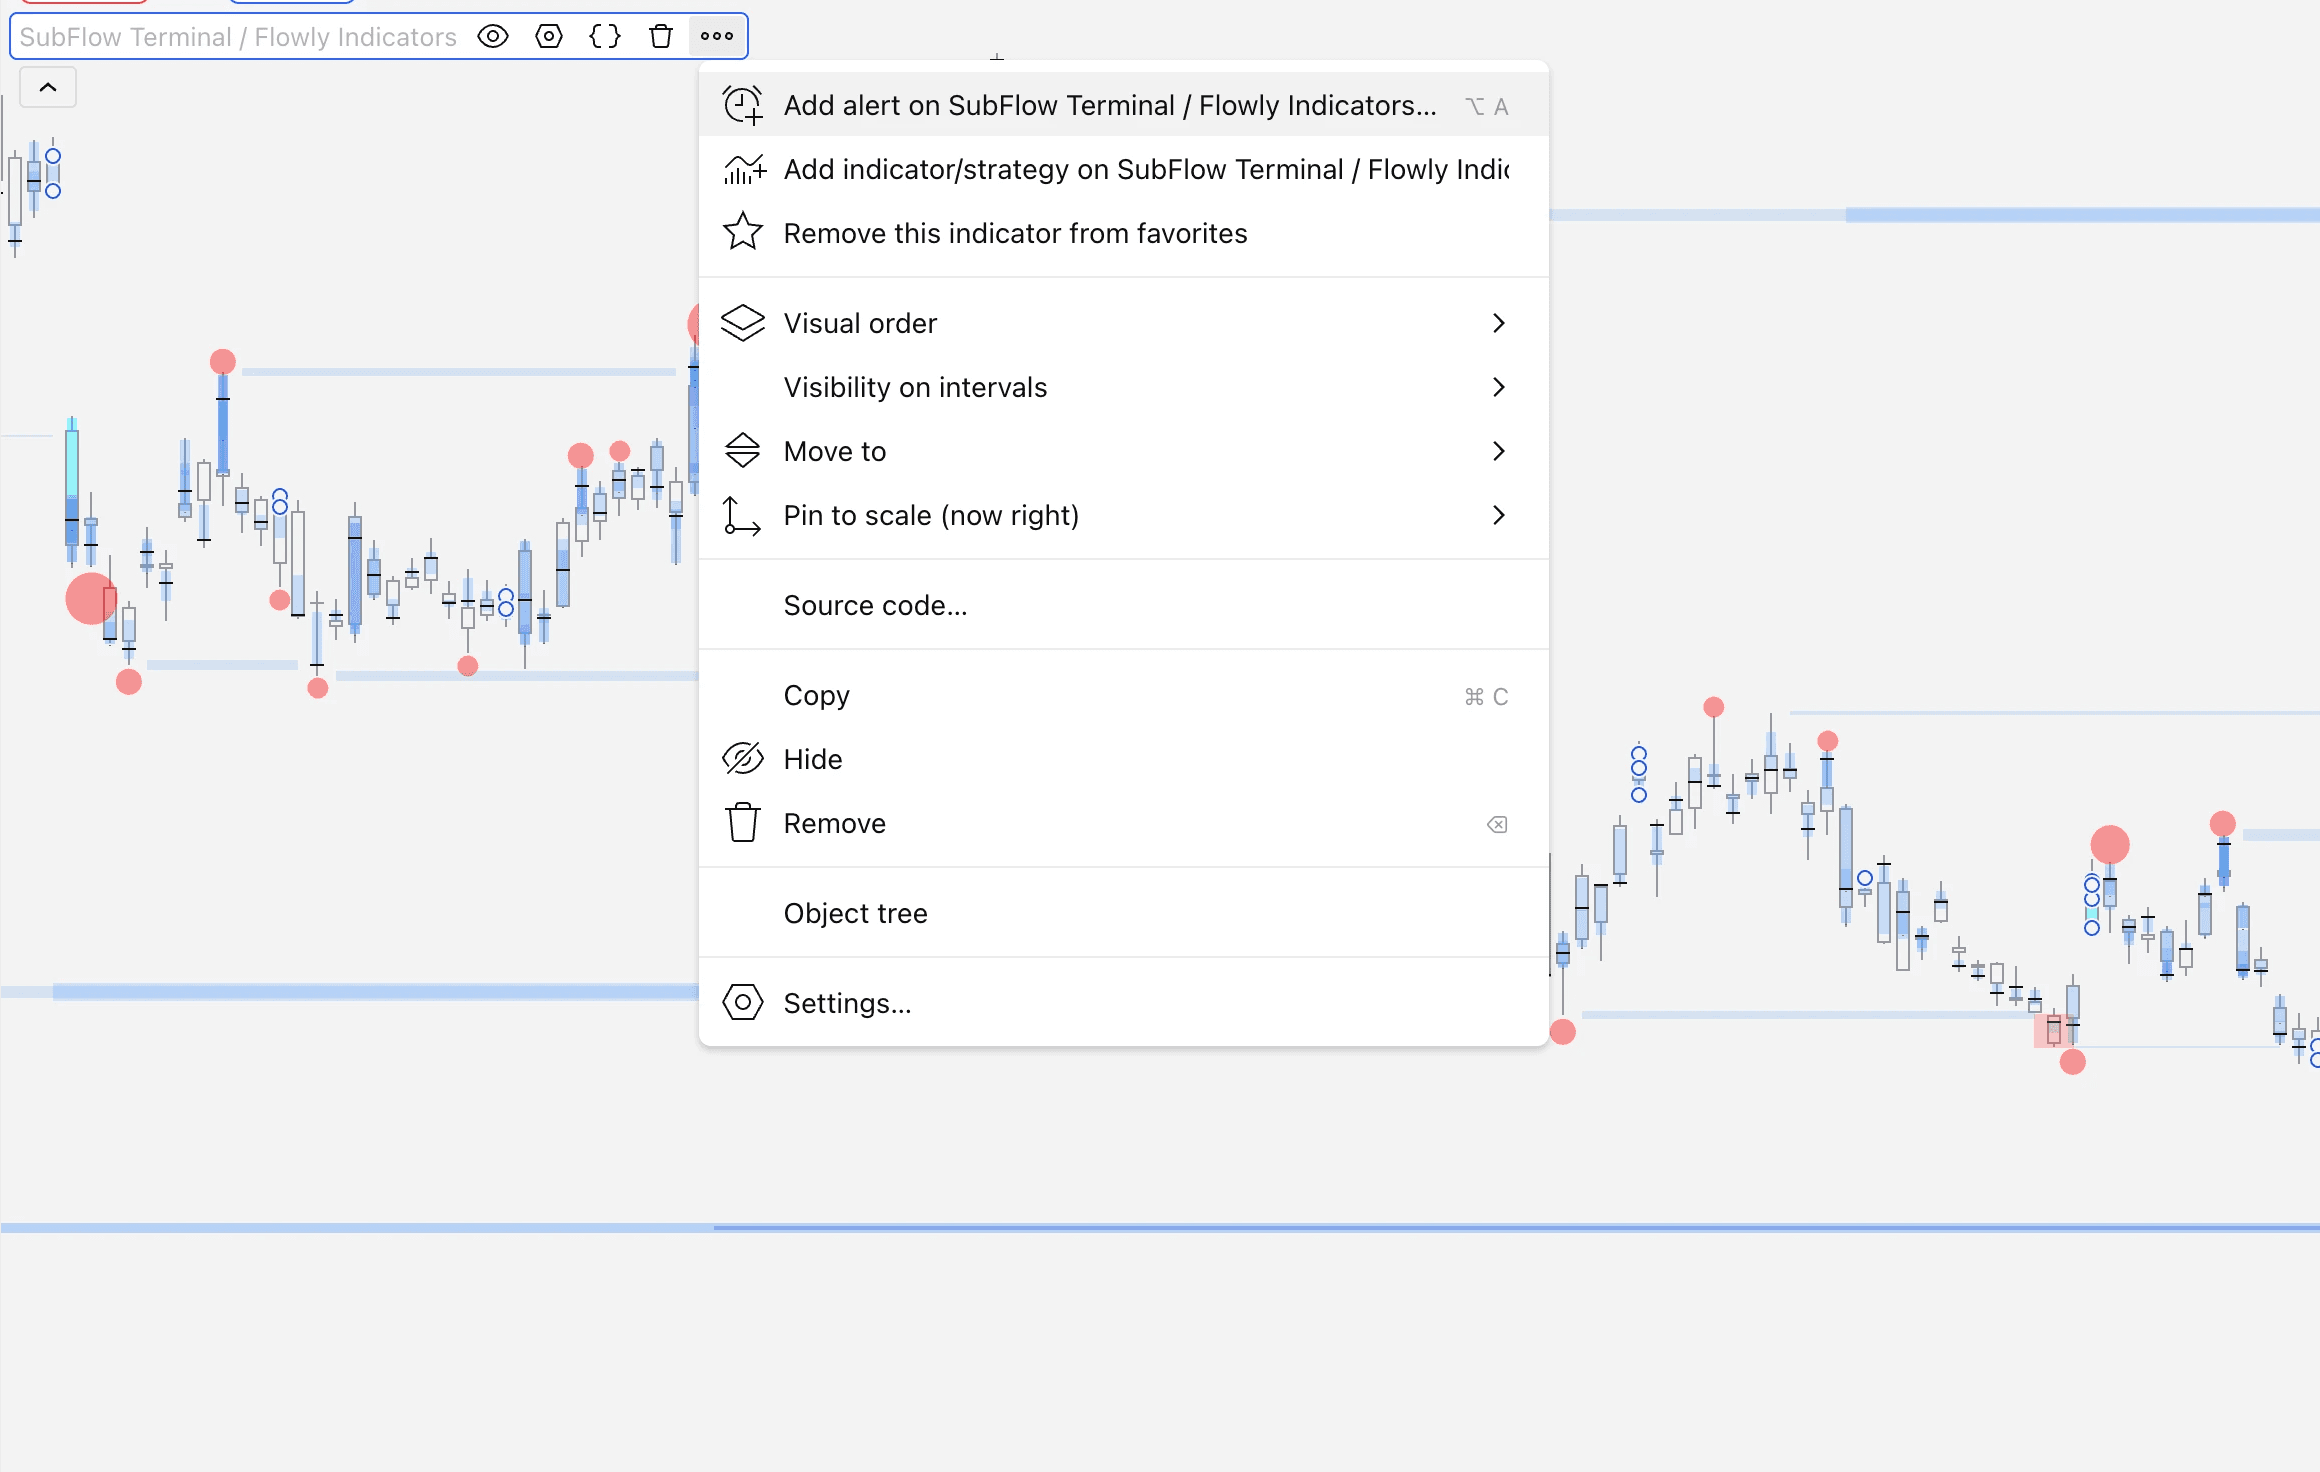Viewport: 2320px width, 1472px height.
Task: Choose Remove this indicator from favorites
Action: tap(1014, 232)
